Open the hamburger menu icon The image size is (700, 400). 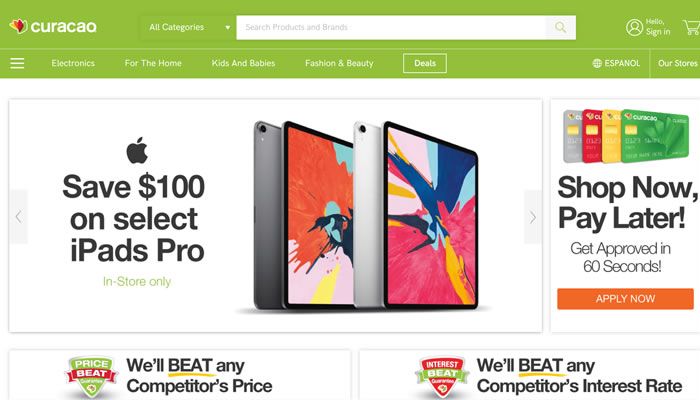(17, 63)
